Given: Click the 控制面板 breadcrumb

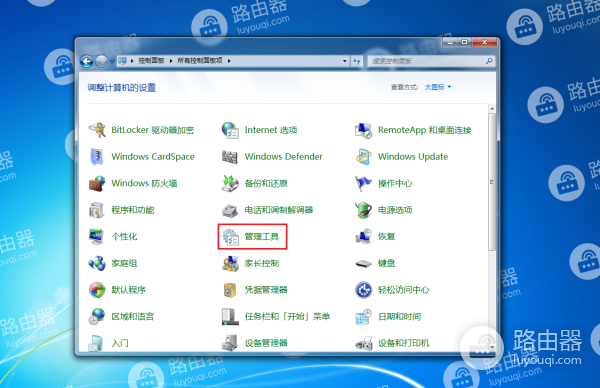Looking at the screenshot, I should pyautogui.click(x=152, y=61).
